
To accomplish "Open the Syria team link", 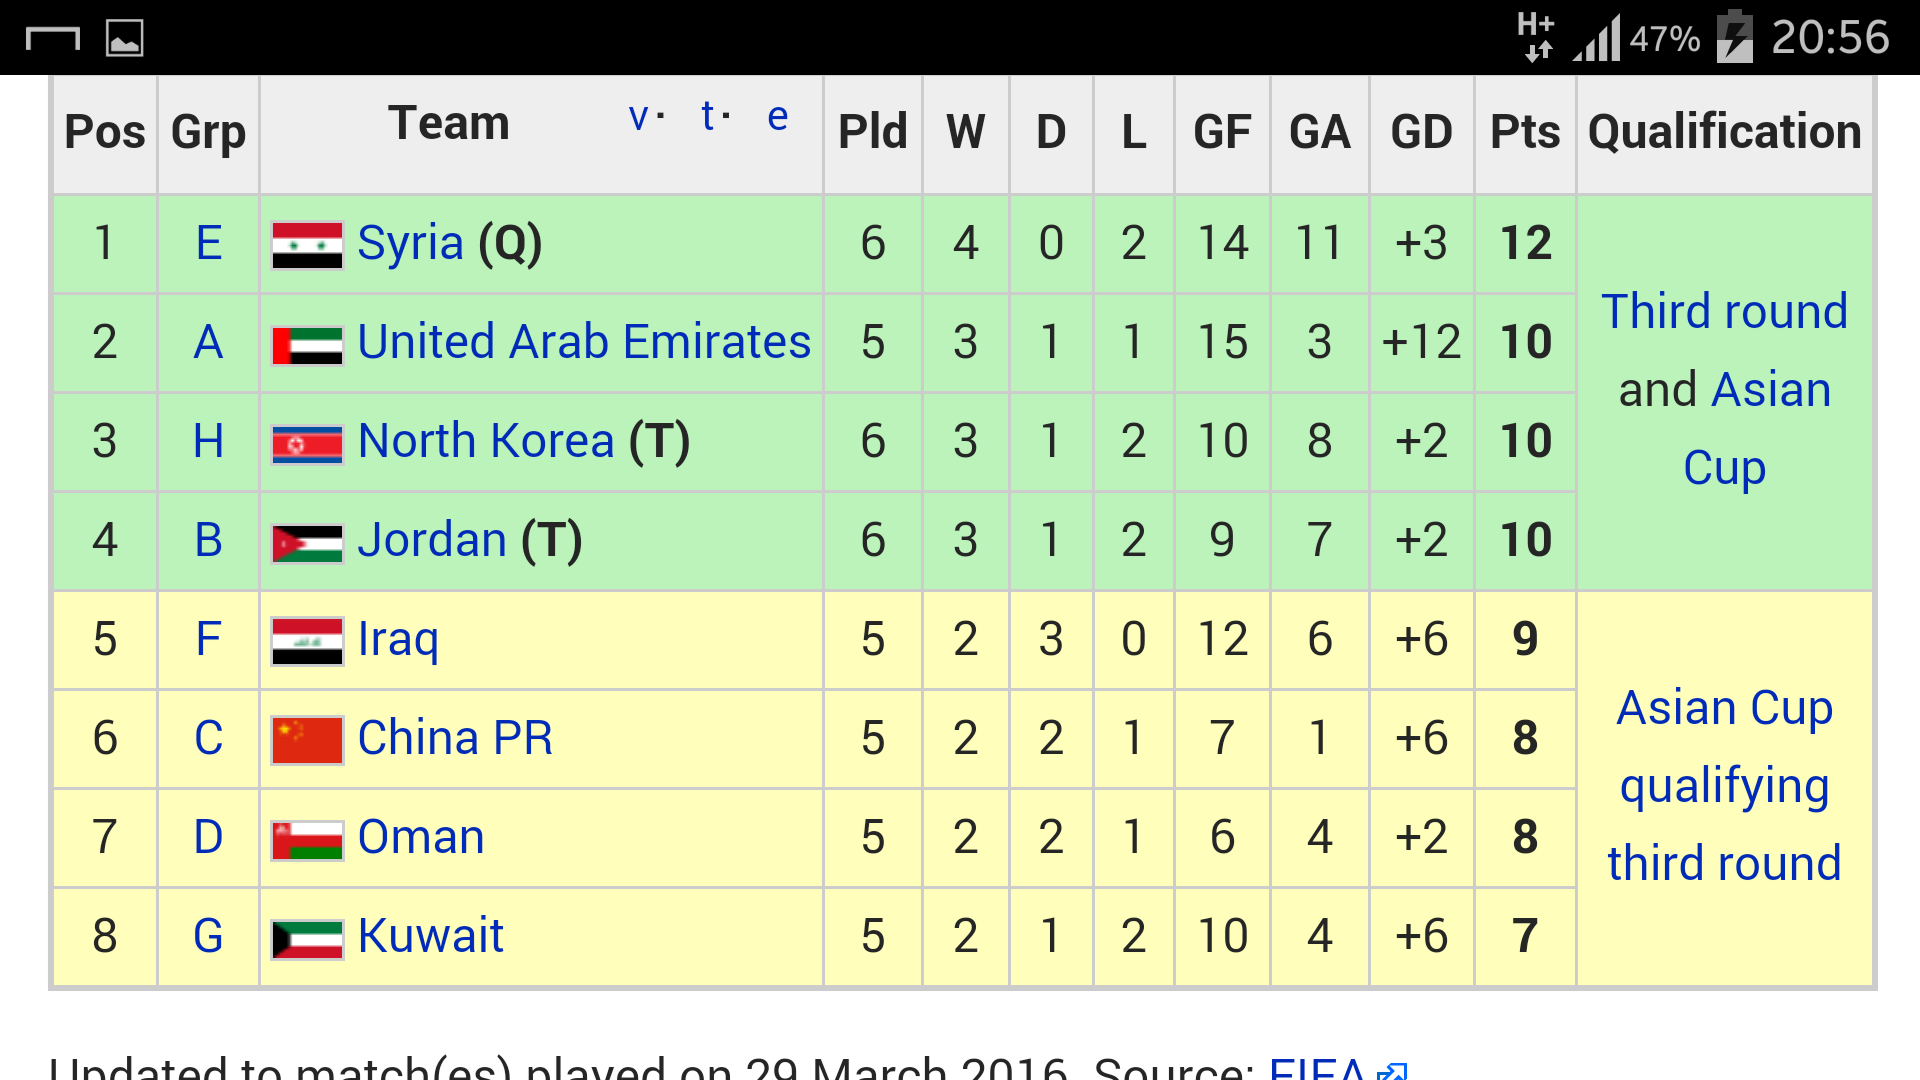I will coord(410,243).
